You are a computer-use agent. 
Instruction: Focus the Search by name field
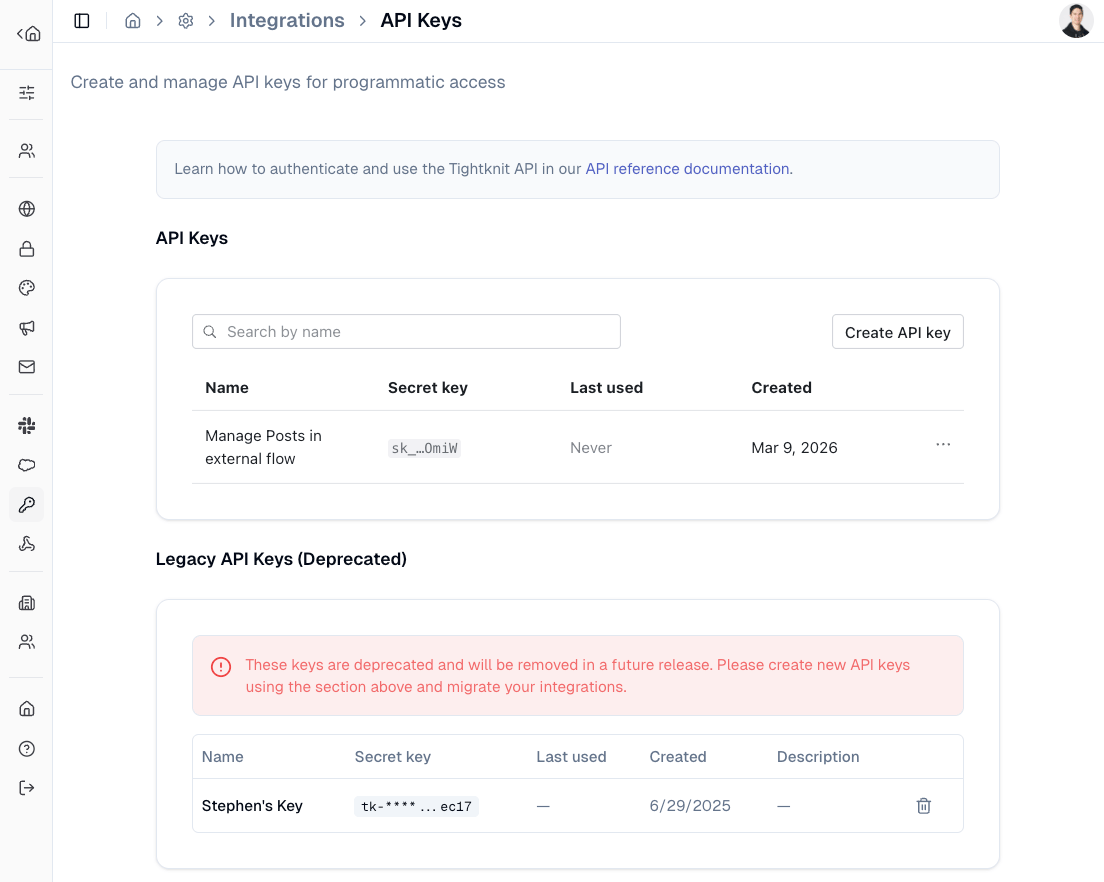(x=406, y=332)
